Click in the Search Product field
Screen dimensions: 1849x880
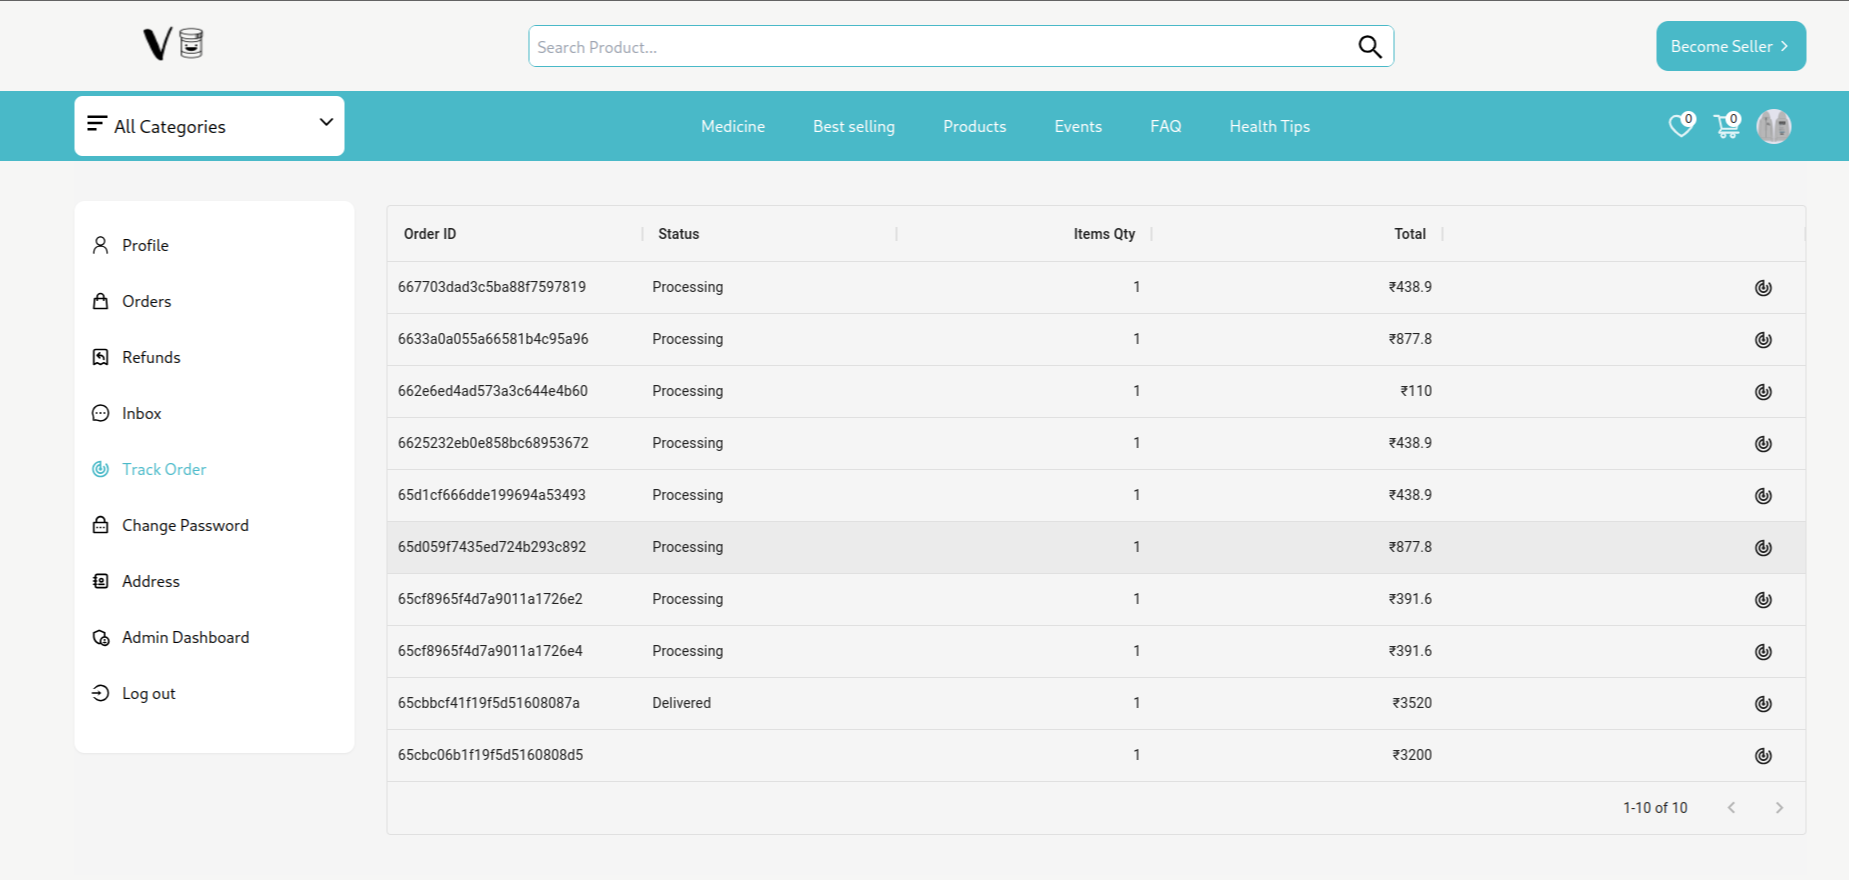(x=940, y=47)
